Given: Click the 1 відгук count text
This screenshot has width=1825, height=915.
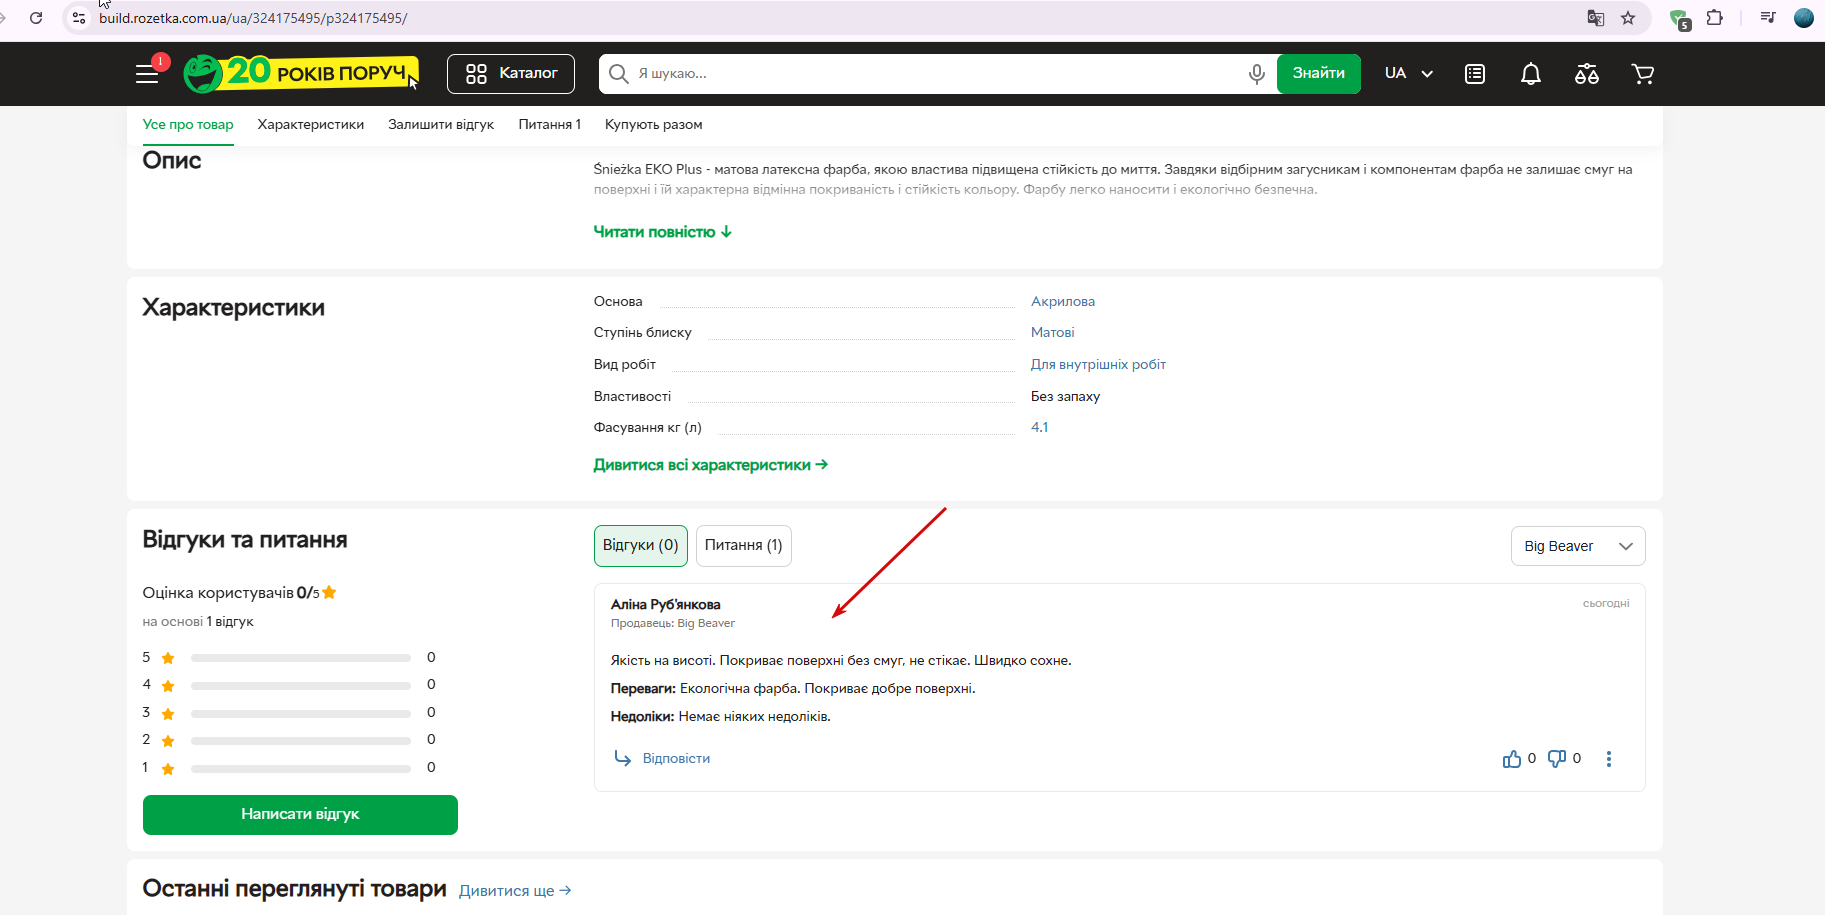Looking at the screenshot, I should (x=230, y=622).
